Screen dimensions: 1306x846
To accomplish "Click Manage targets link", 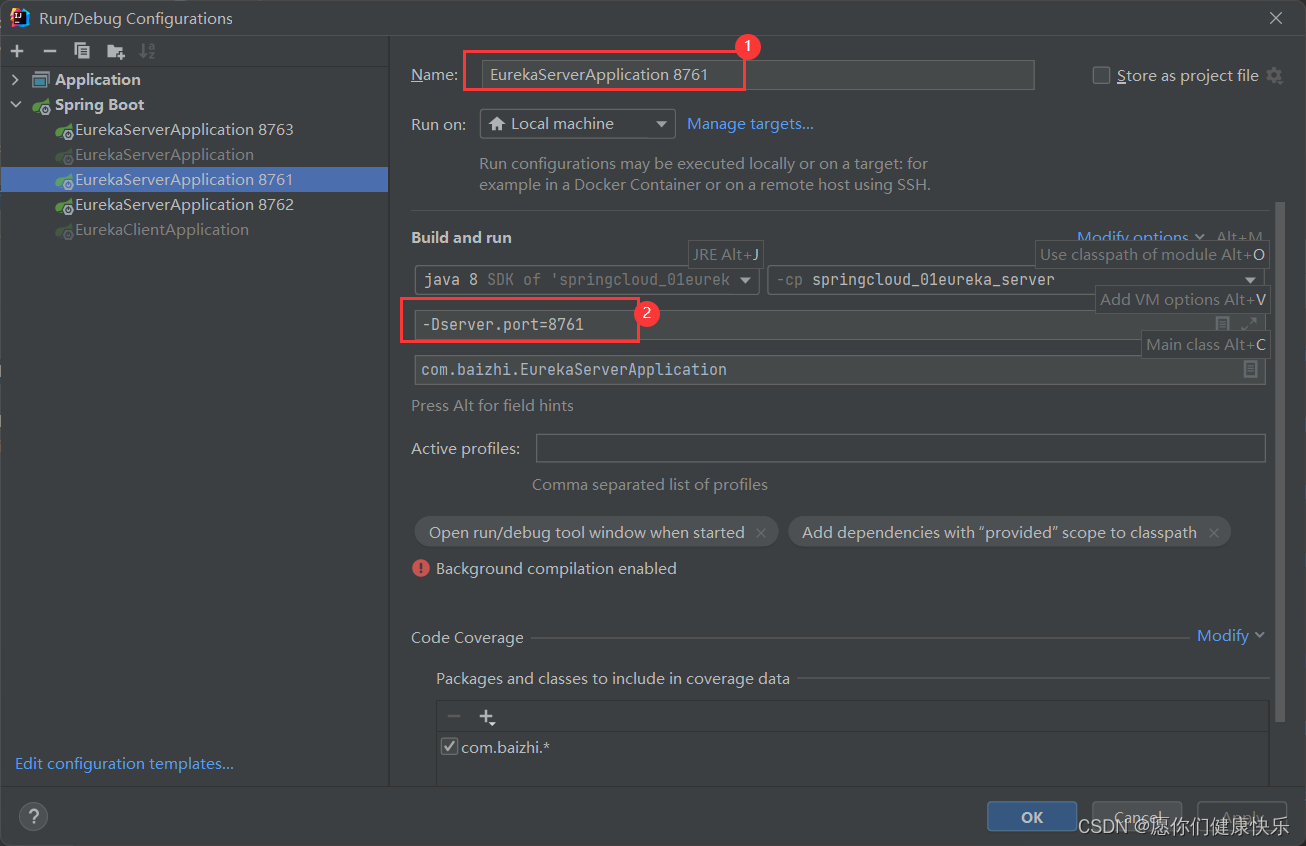I will pos(750,123).
